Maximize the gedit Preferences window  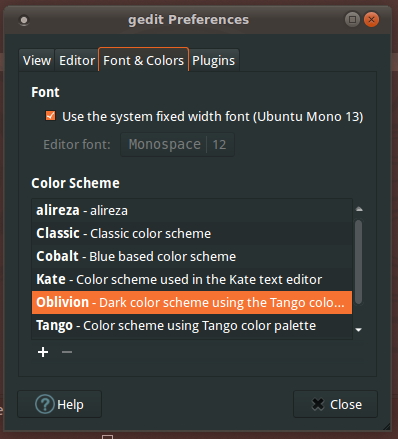(352, 19)
